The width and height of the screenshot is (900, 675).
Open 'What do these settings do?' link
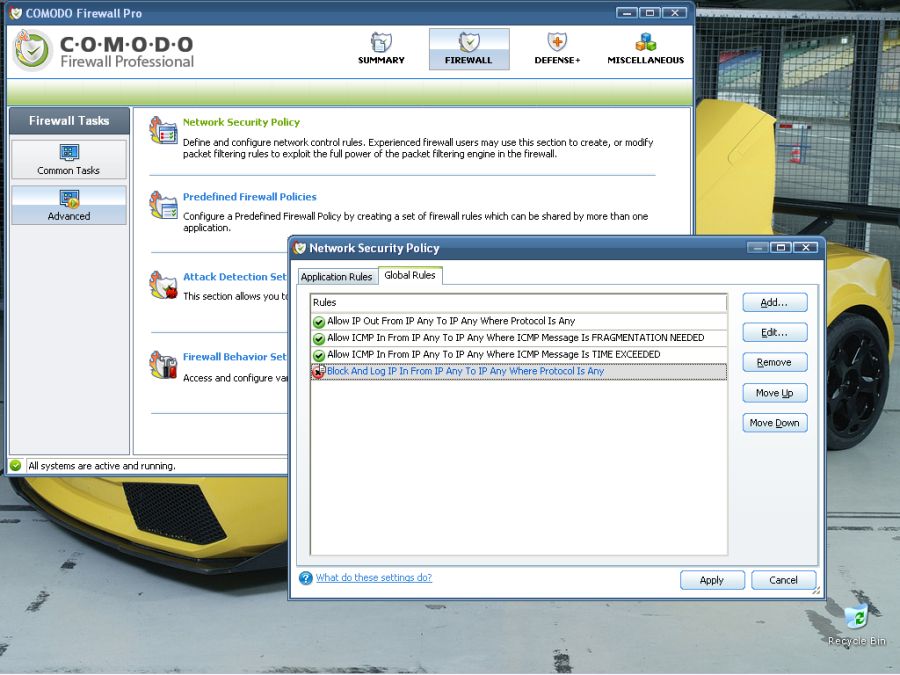click(x=374, y=577)
